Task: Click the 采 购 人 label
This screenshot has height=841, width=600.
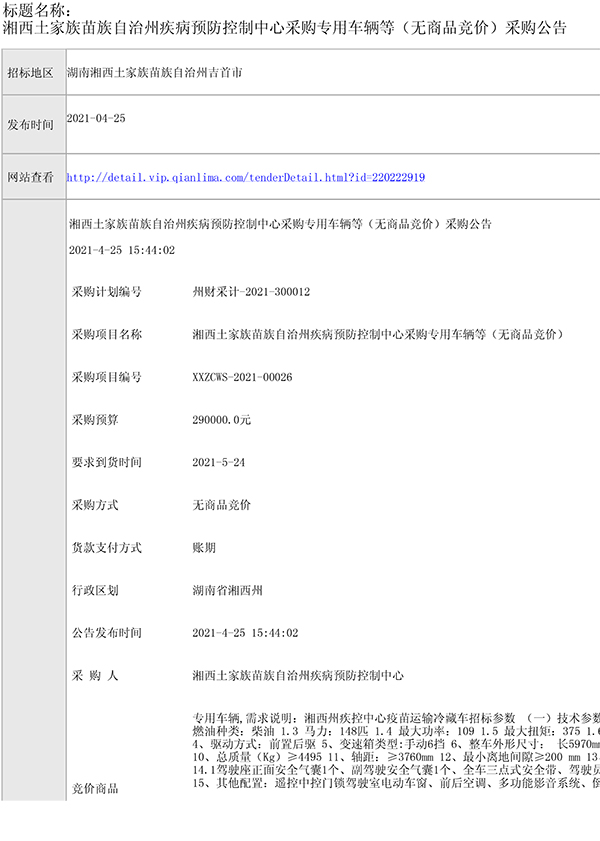Action: pos(95,675)
